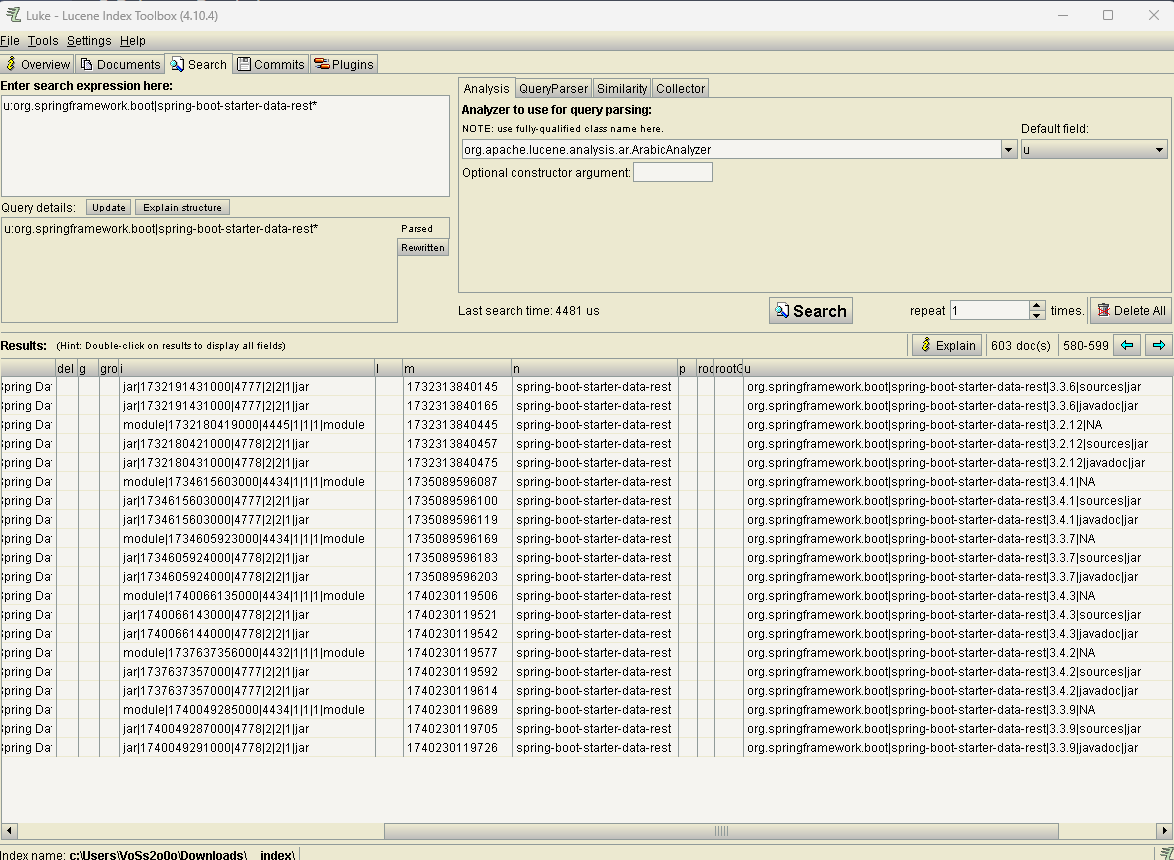1174x860 pixels.
Task: Click the 'i' column header
Action: point(247,368)
